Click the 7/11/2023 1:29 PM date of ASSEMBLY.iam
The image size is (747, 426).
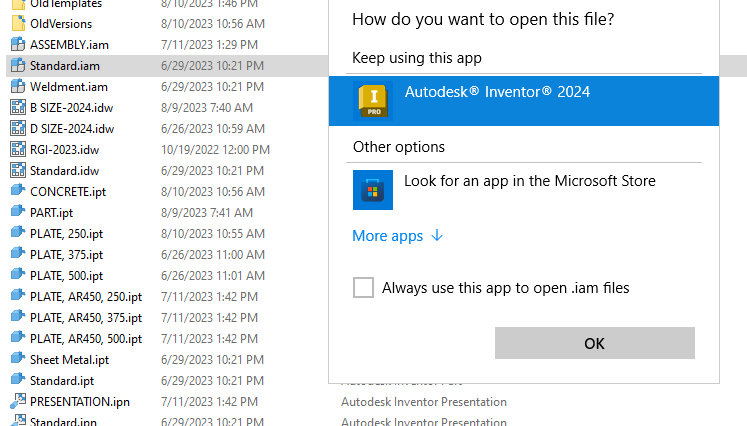(209, 45)
